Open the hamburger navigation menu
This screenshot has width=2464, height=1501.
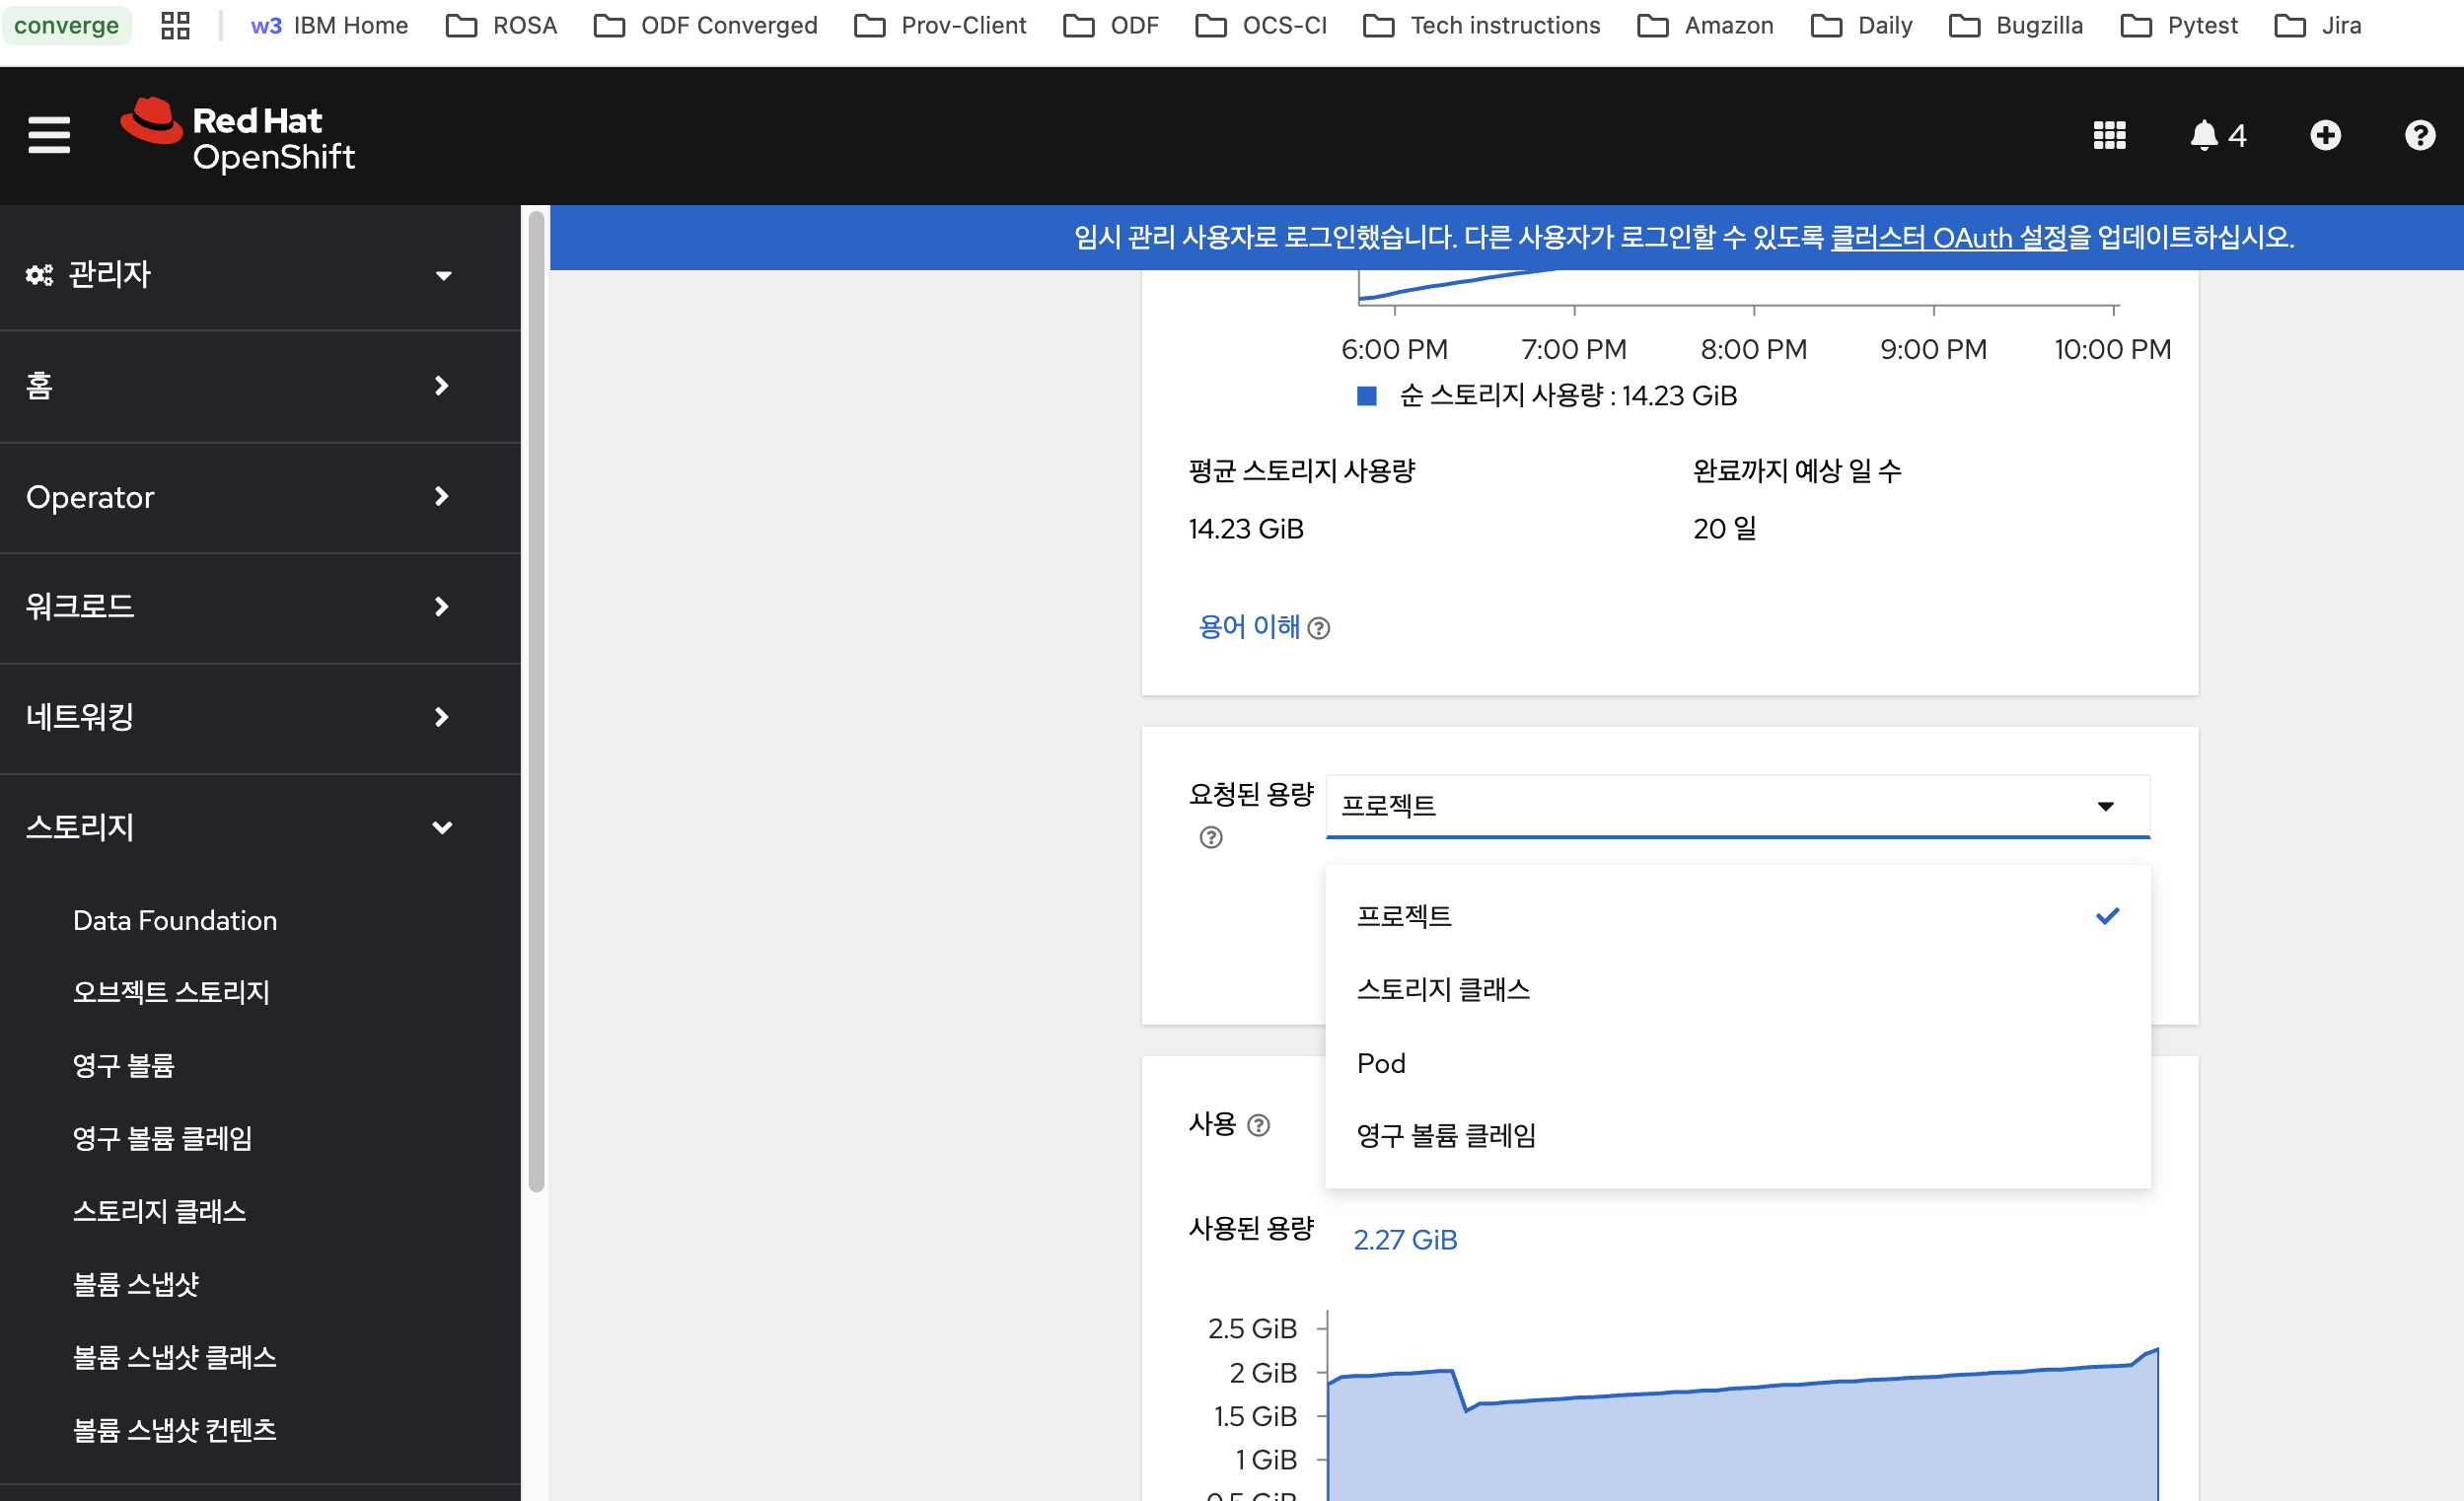click(49, 135)
